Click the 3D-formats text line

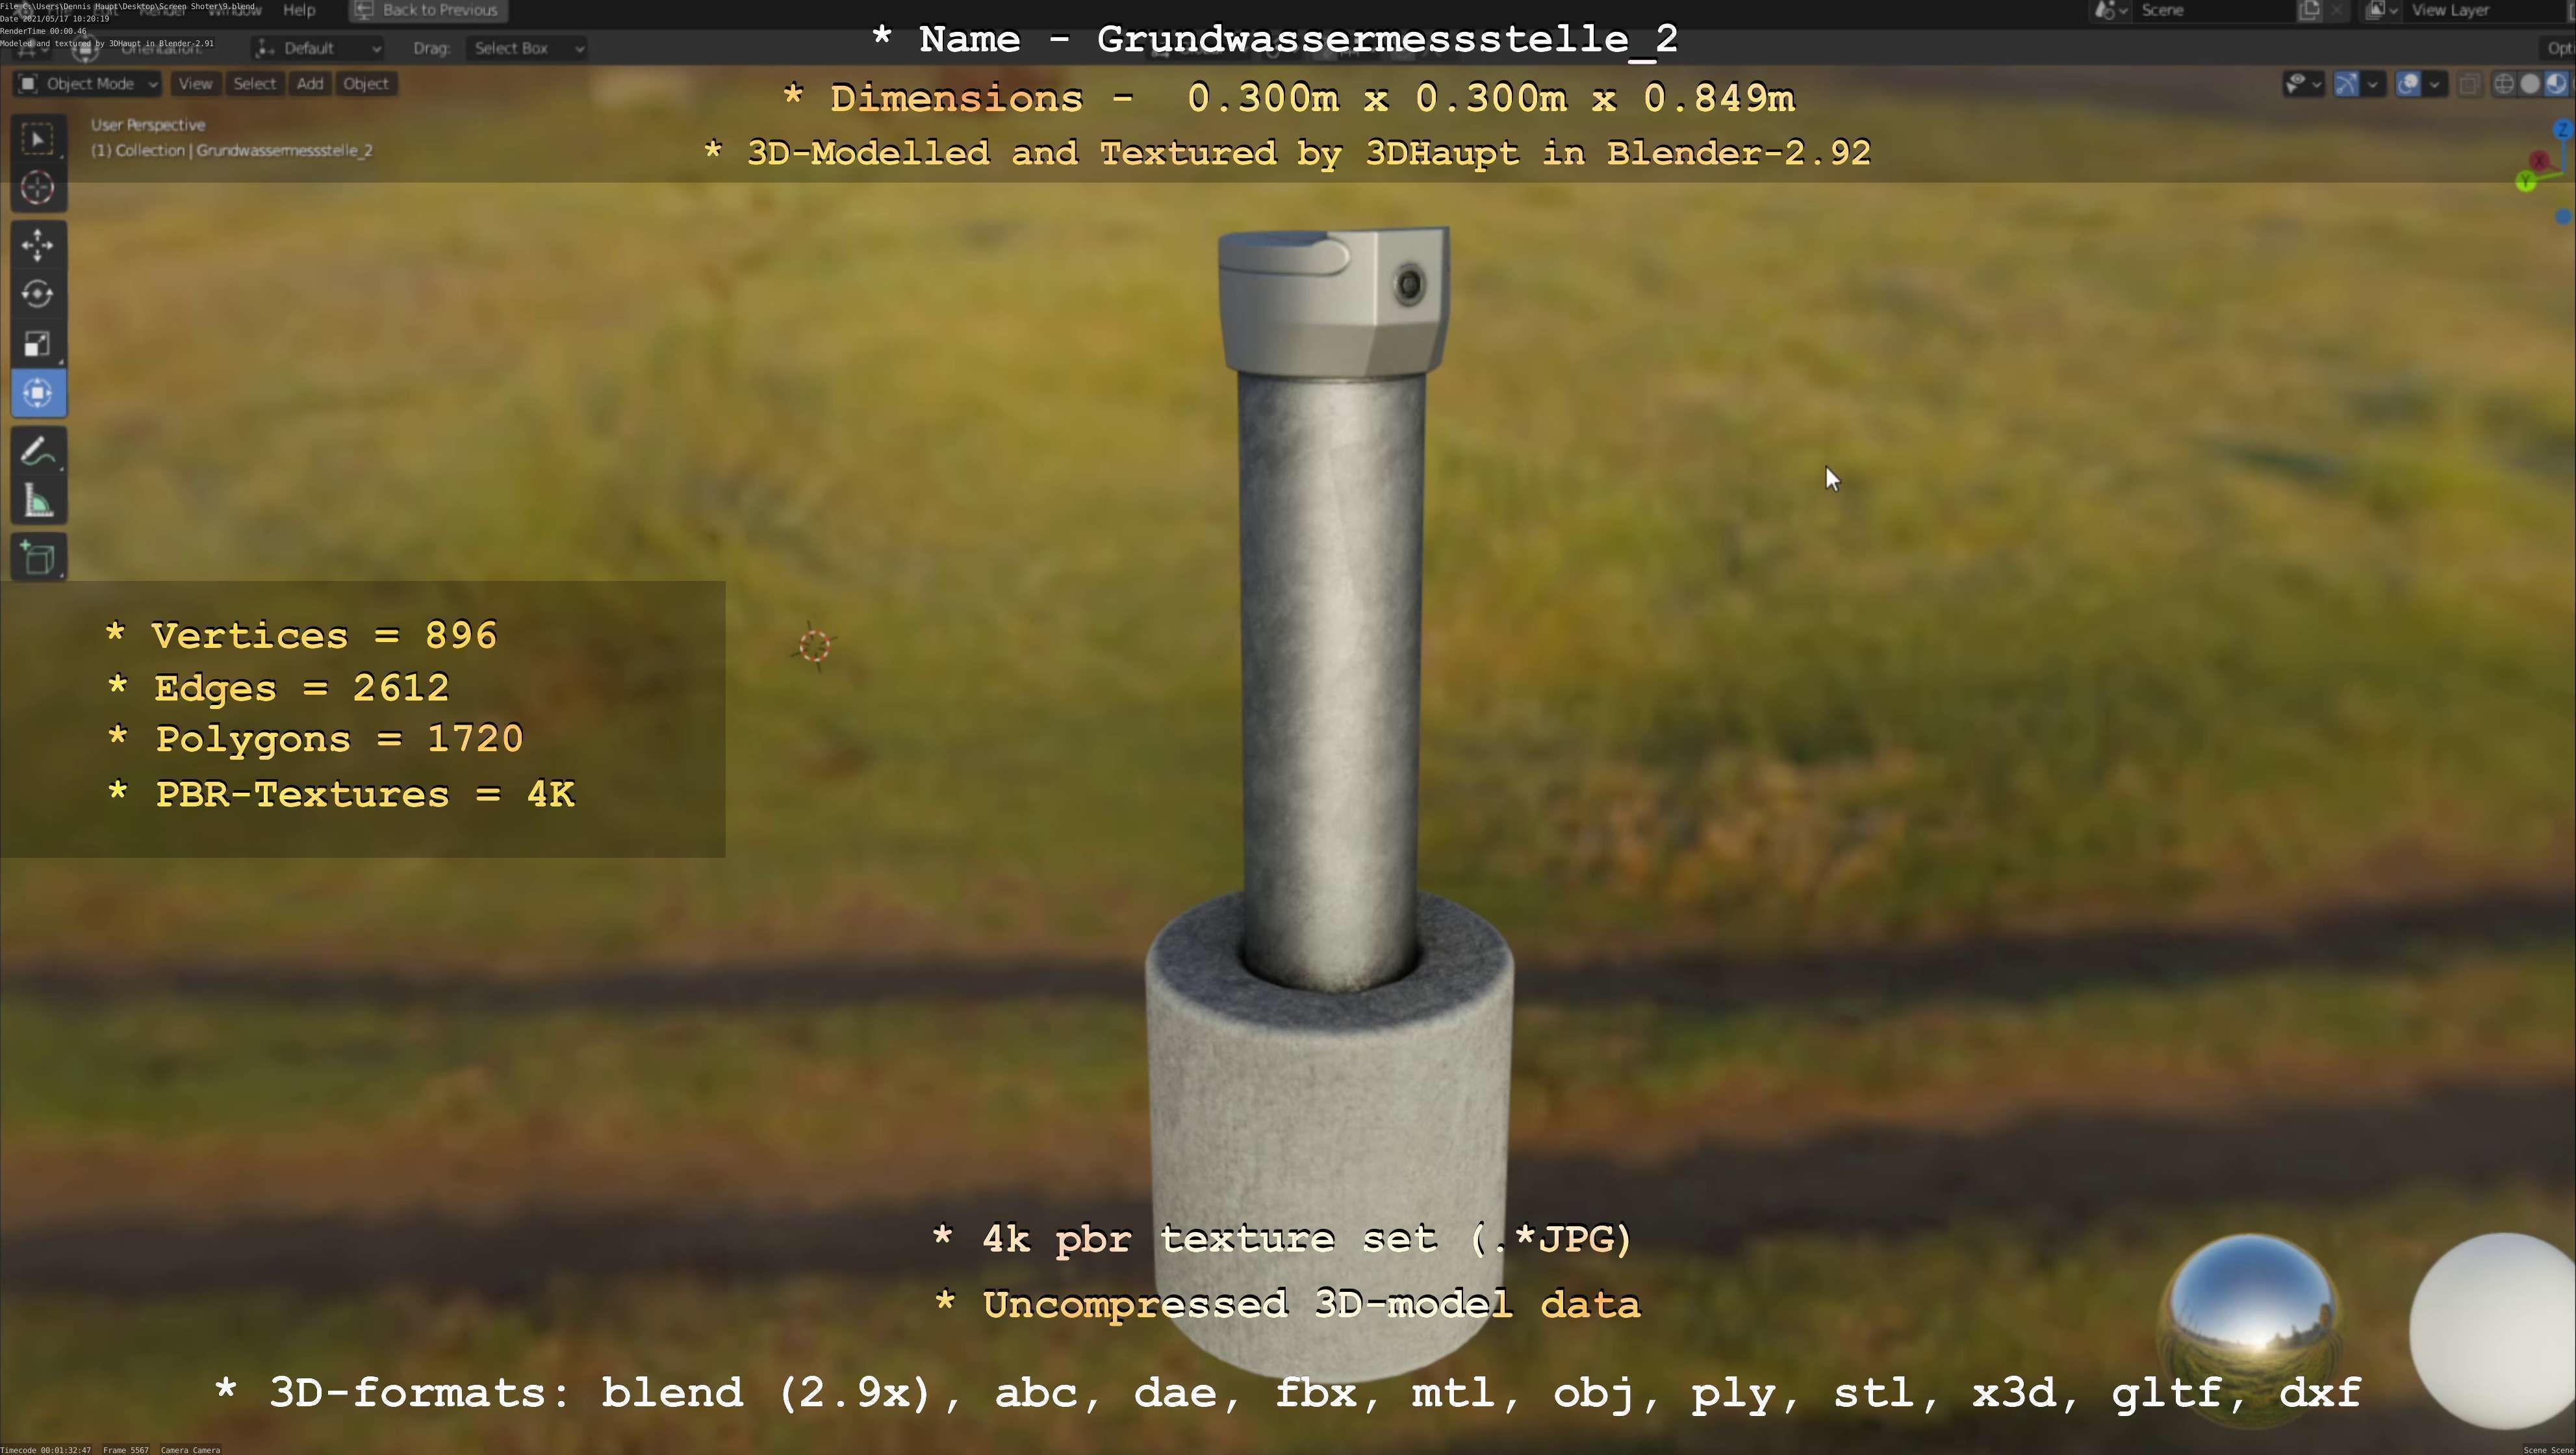(x=1288, y=1392)
